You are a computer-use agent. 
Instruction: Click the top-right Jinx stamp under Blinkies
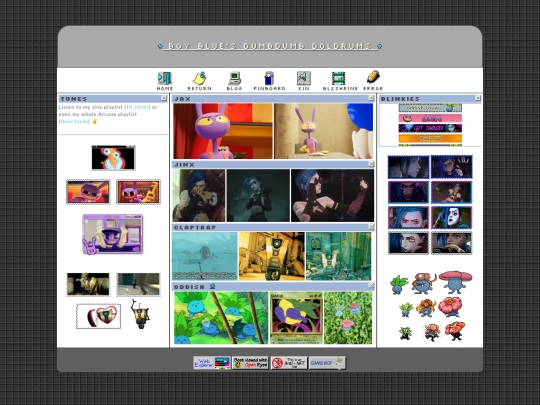[x=452, y=167]
